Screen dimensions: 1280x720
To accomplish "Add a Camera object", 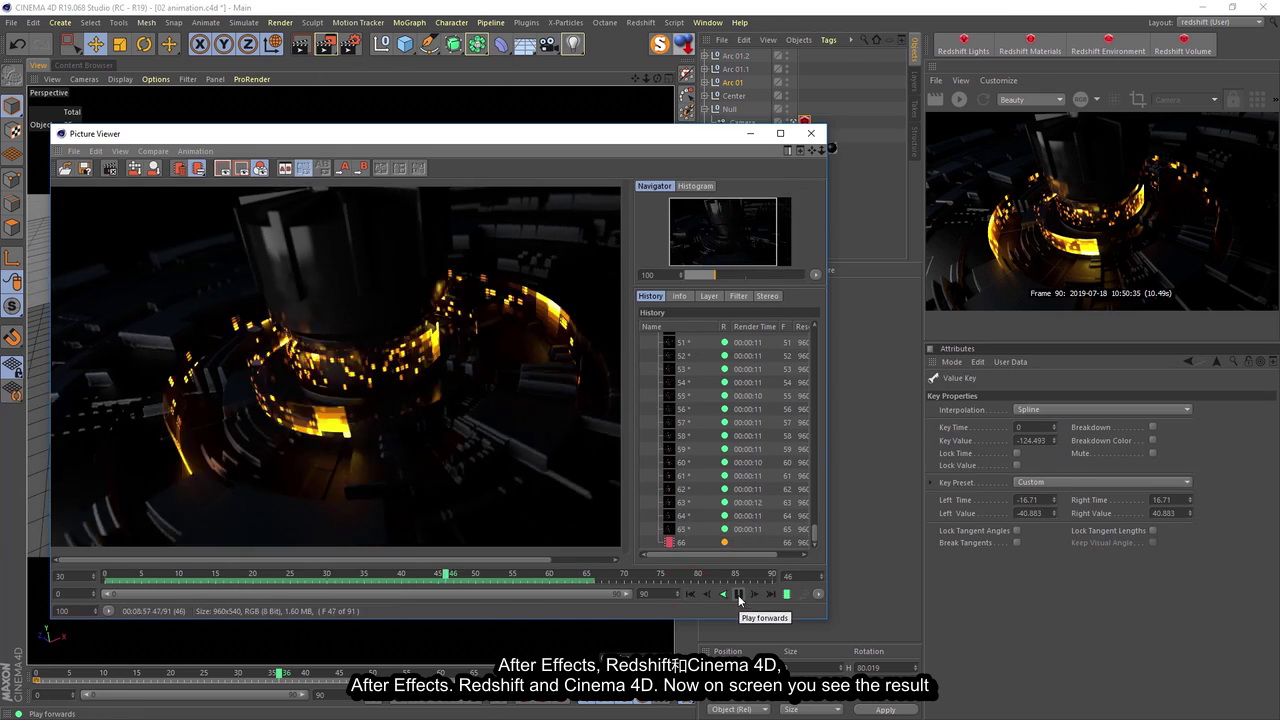I will click(x=548, y=44).
